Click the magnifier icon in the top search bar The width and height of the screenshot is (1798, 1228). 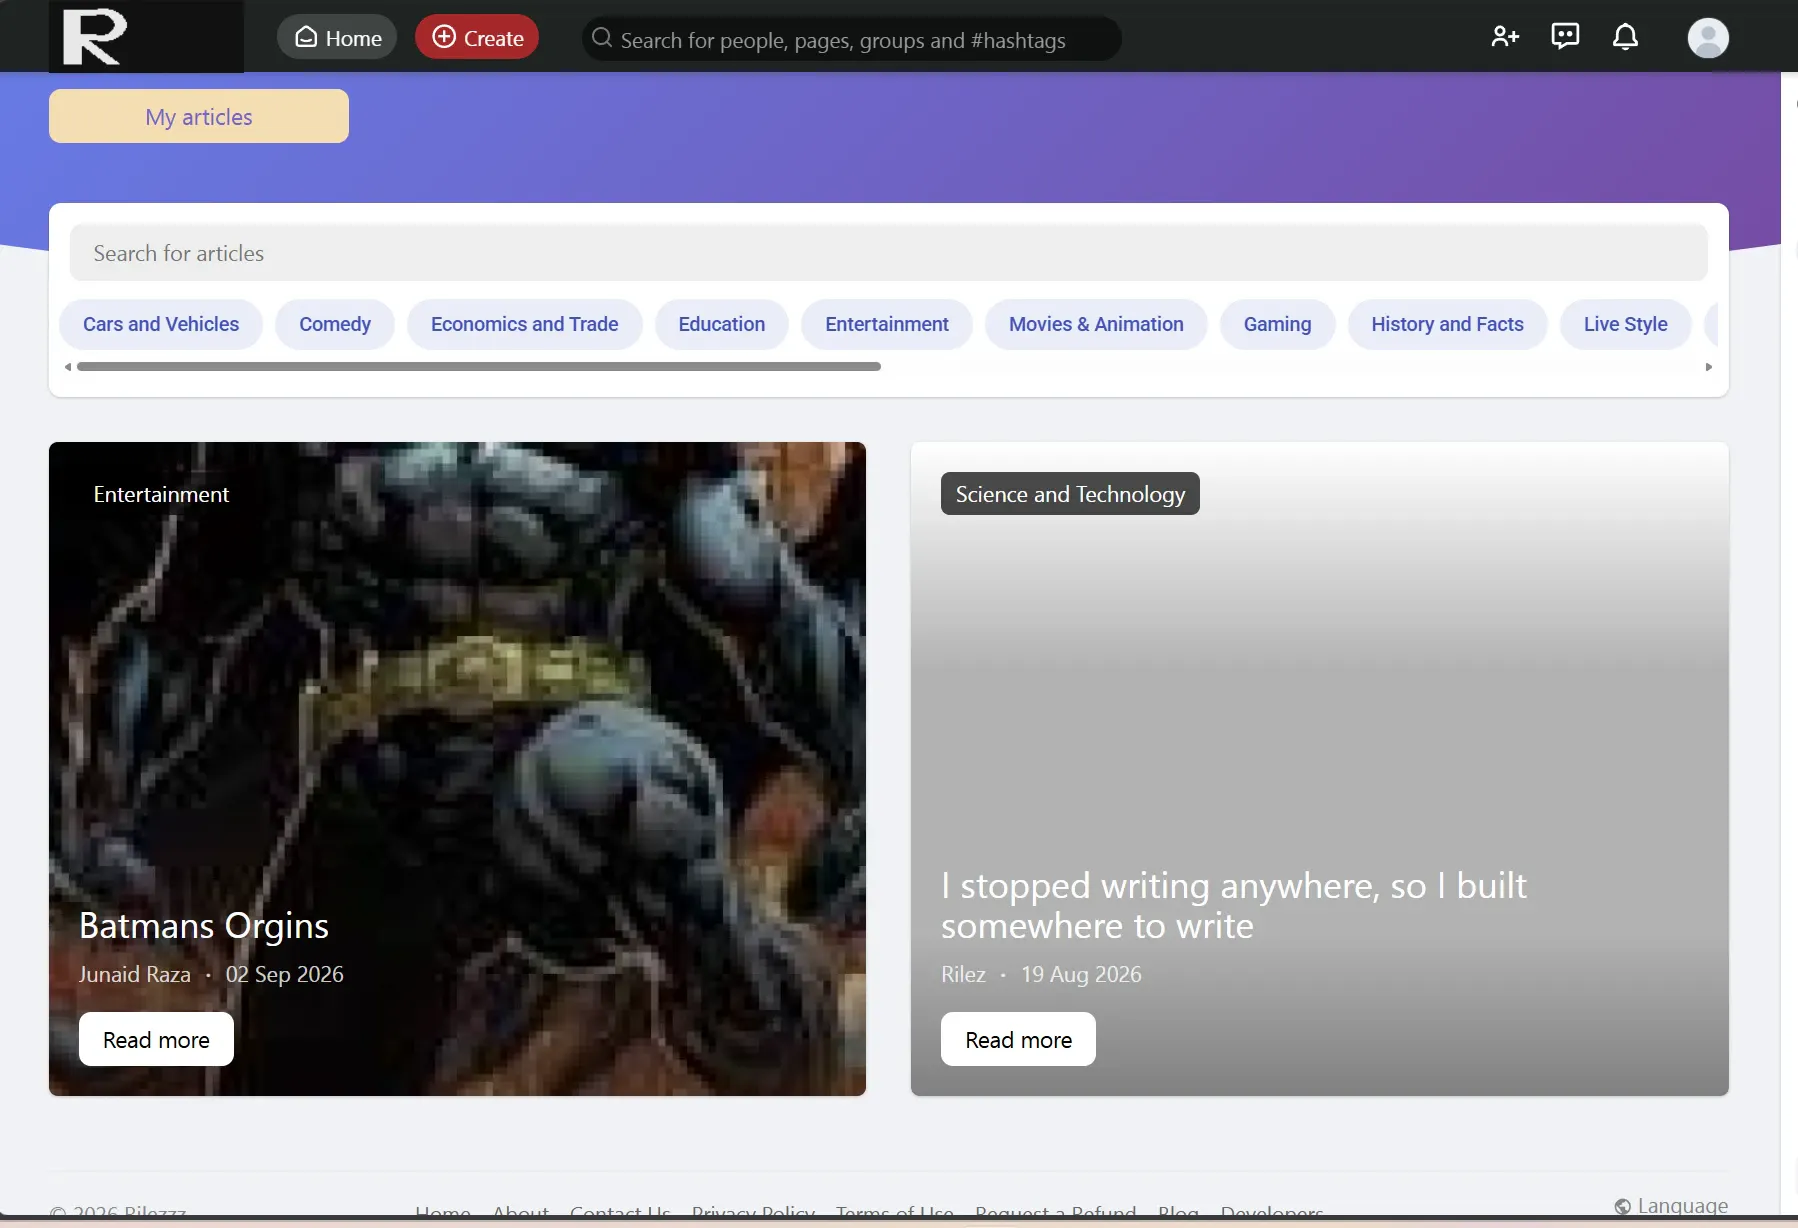click(602, 38)
